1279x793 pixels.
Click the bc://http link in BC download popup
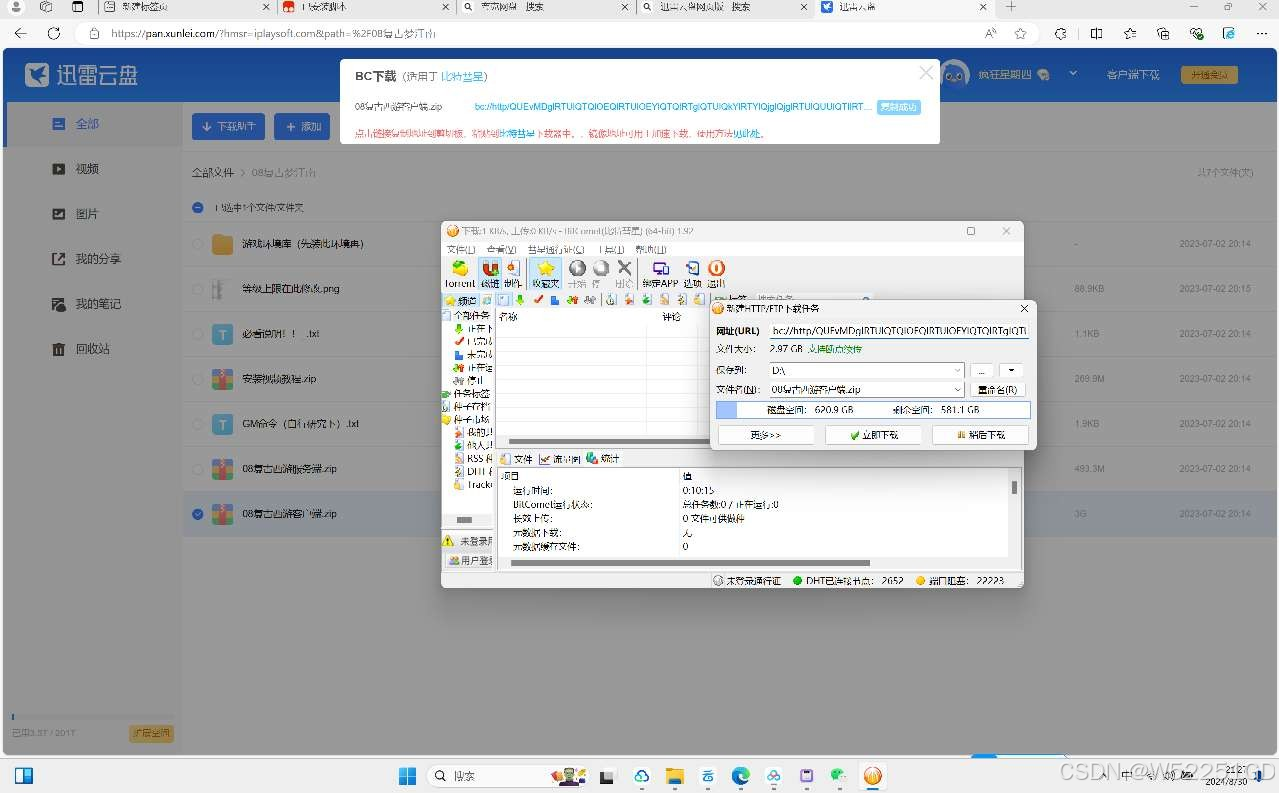[x=673, y=107]
